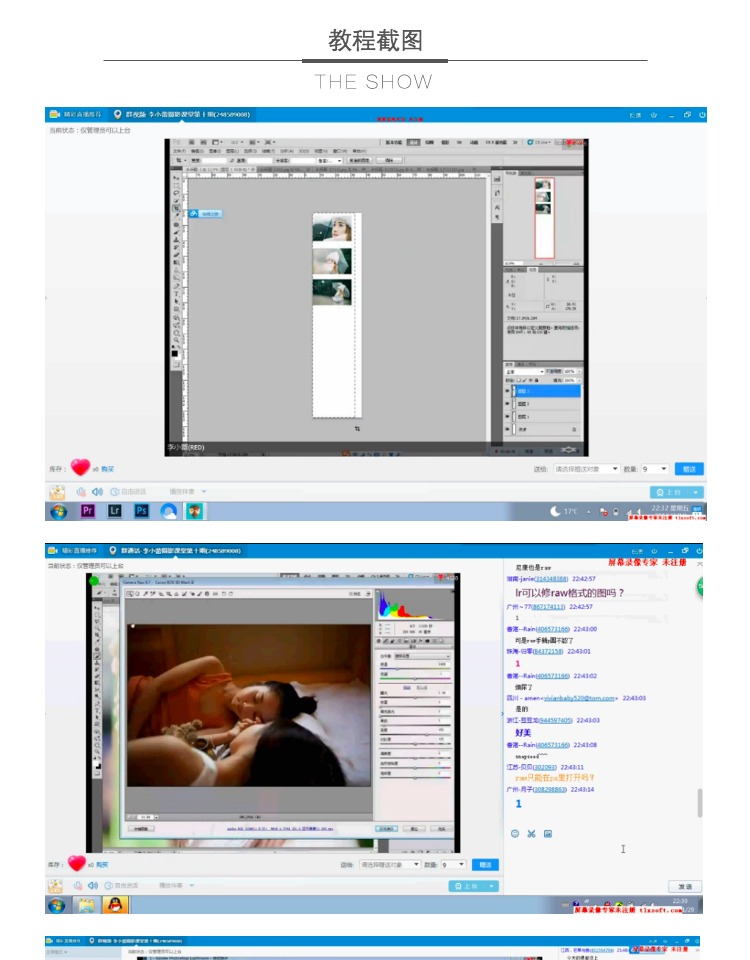Click 赠送 button in first screenshot

coord(689,469)
